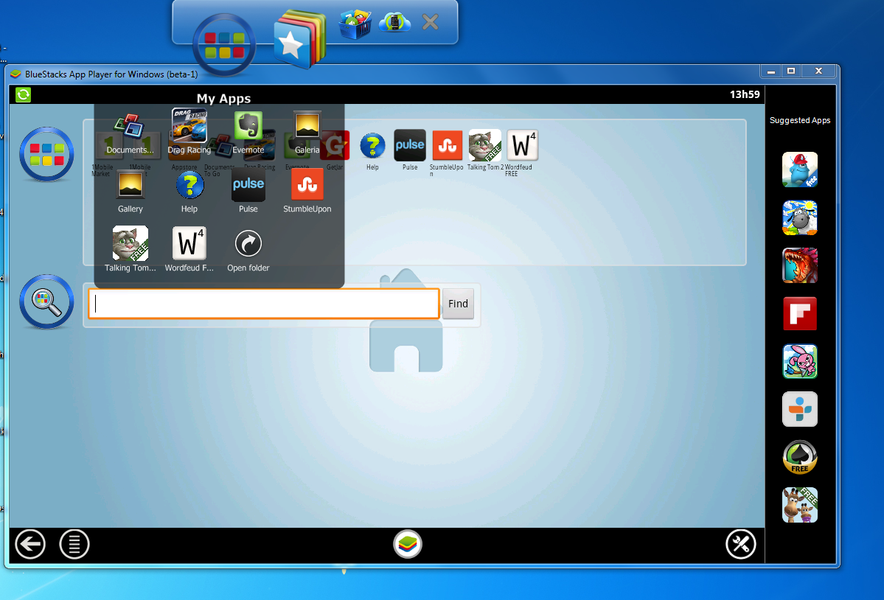Click the BlueStacks logo home button

pos(407,544)
